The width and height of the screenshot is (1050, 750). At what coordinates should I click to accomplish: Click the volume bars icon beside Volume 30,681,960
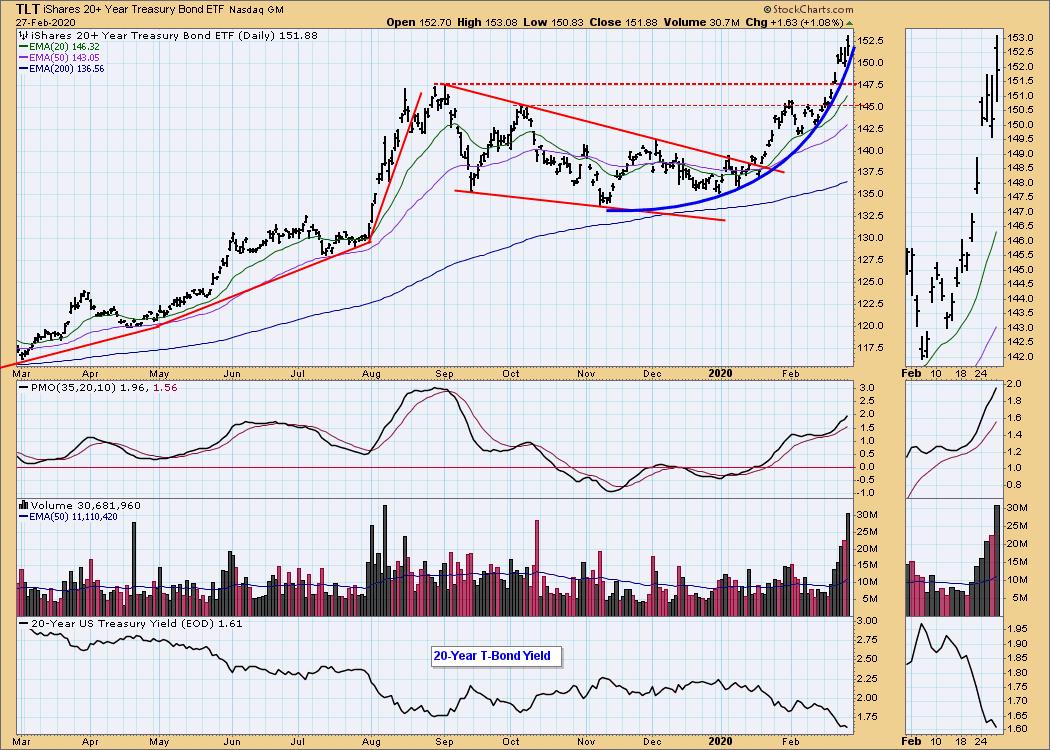[23, 506]
